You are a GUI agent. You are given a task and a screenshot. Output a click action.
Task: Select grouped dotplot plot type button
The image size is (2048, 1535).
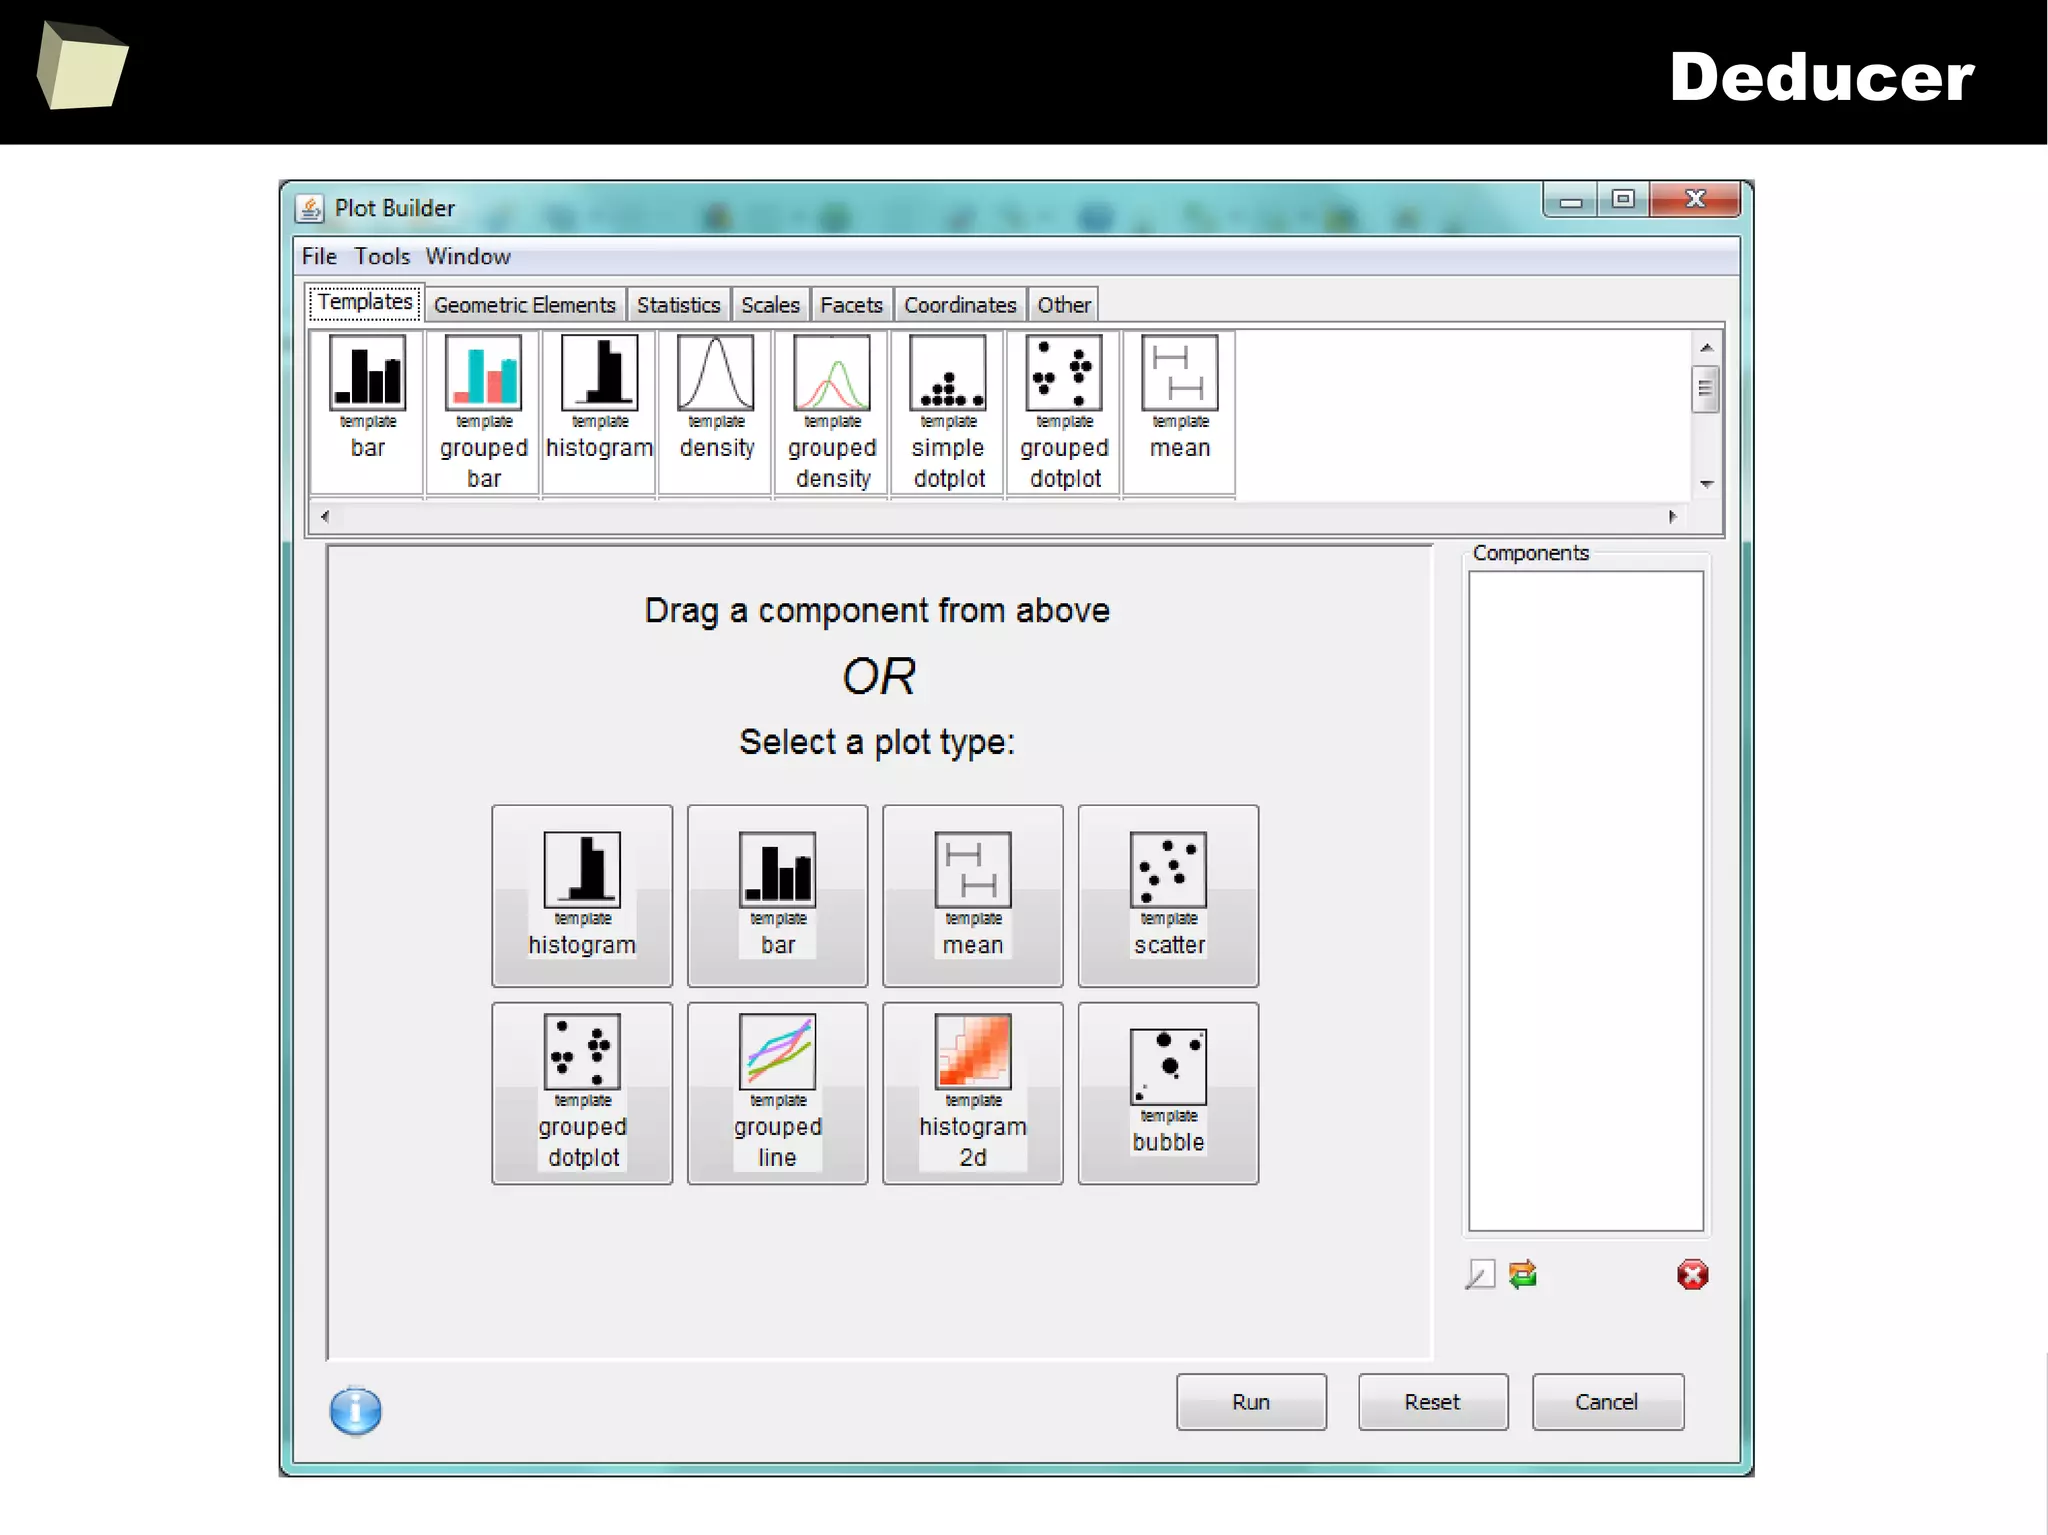(582, 1093)
